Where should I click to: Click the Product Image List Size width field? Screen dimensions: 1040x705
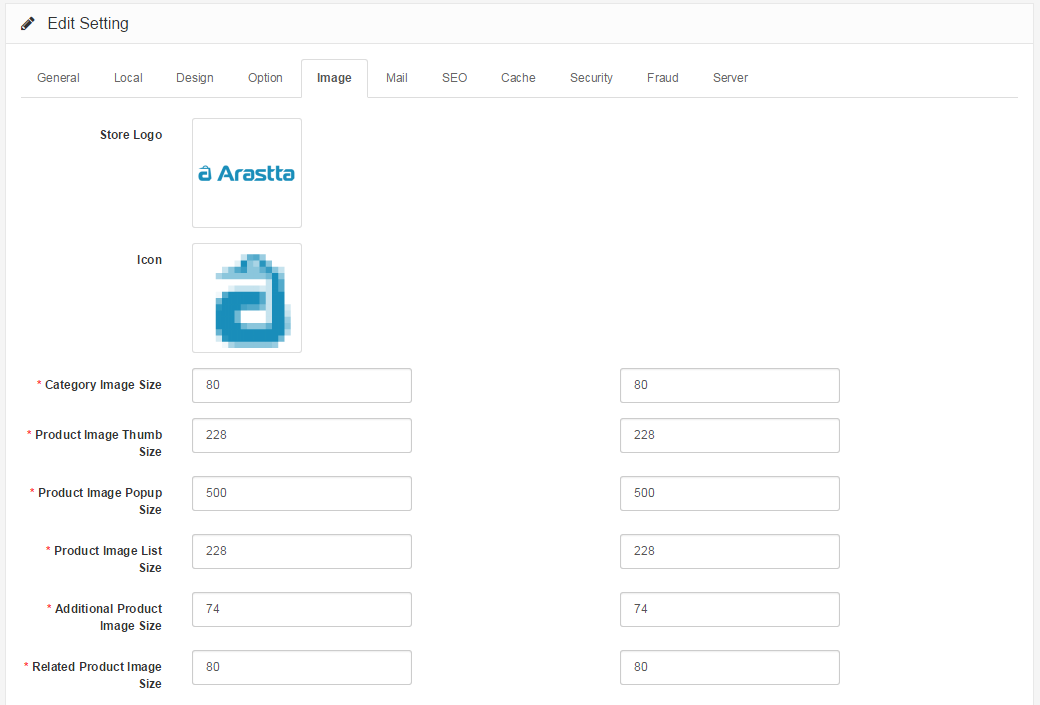click(301, 551)
